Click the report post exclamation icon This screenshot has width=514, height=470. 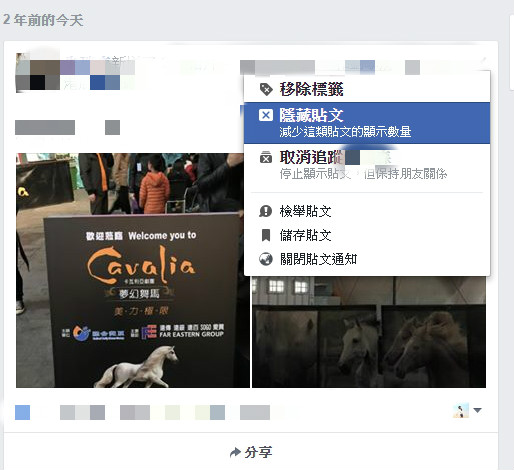[x=266, y=211]
